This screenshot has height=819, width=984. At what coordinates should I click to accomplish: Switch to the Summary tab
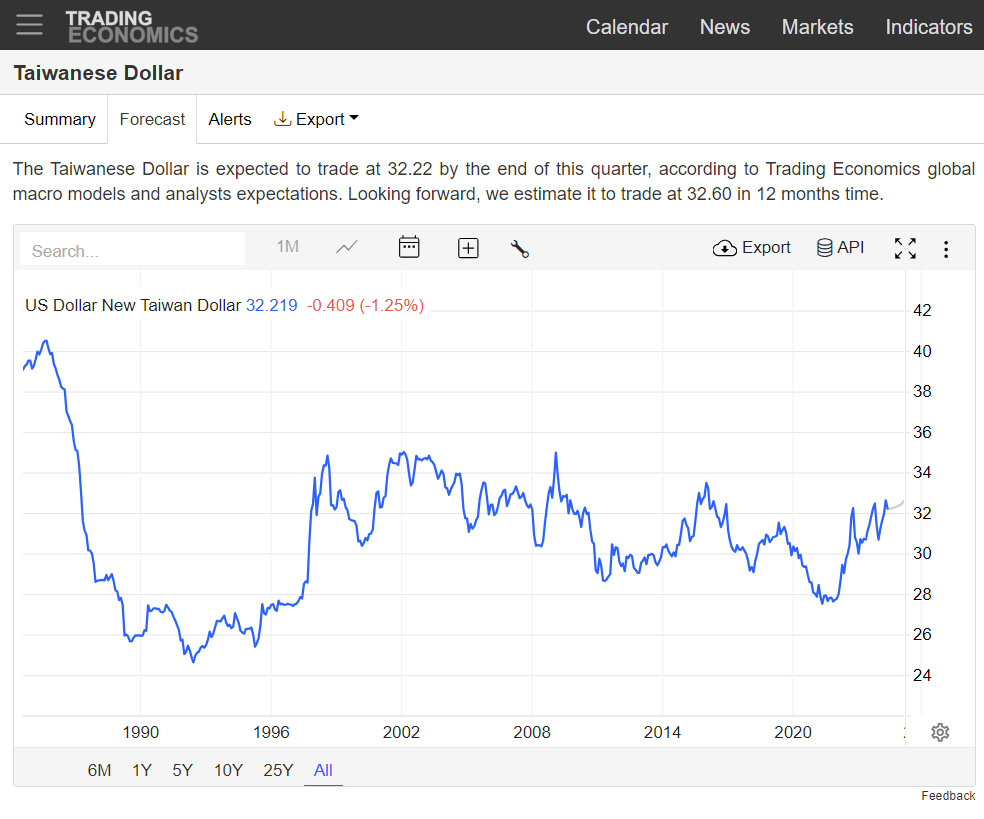(x=61, y=119)
